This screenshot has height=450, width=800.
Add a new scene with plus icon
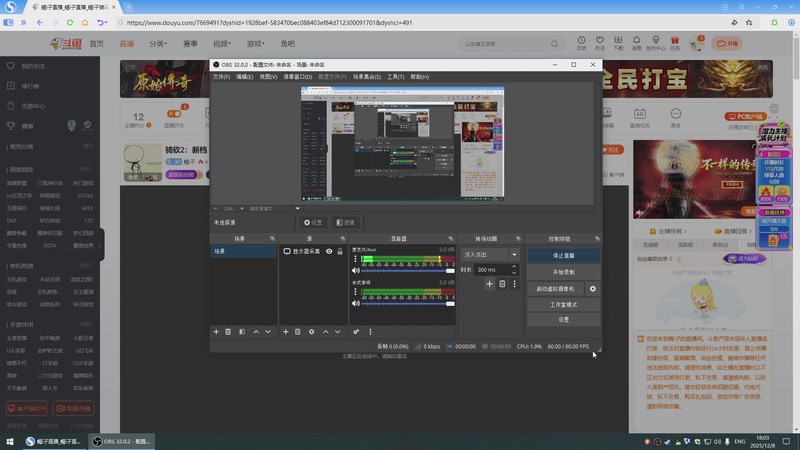click(216, 331)
